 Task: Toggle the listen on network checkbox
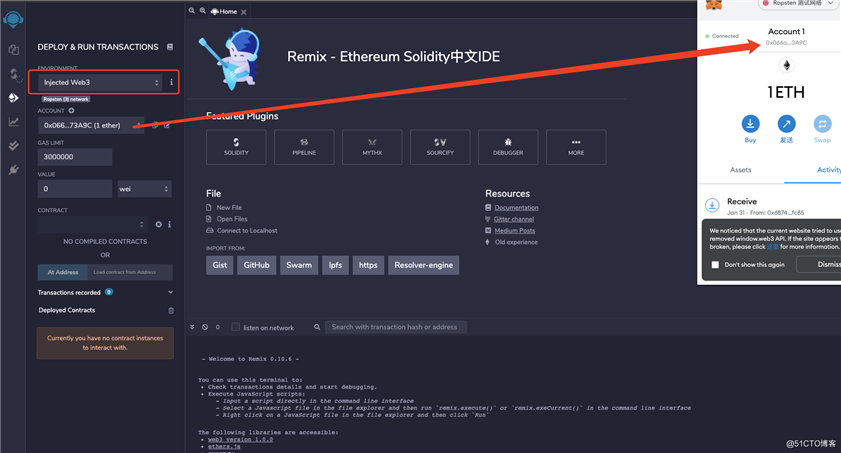[x=235, y=327]
